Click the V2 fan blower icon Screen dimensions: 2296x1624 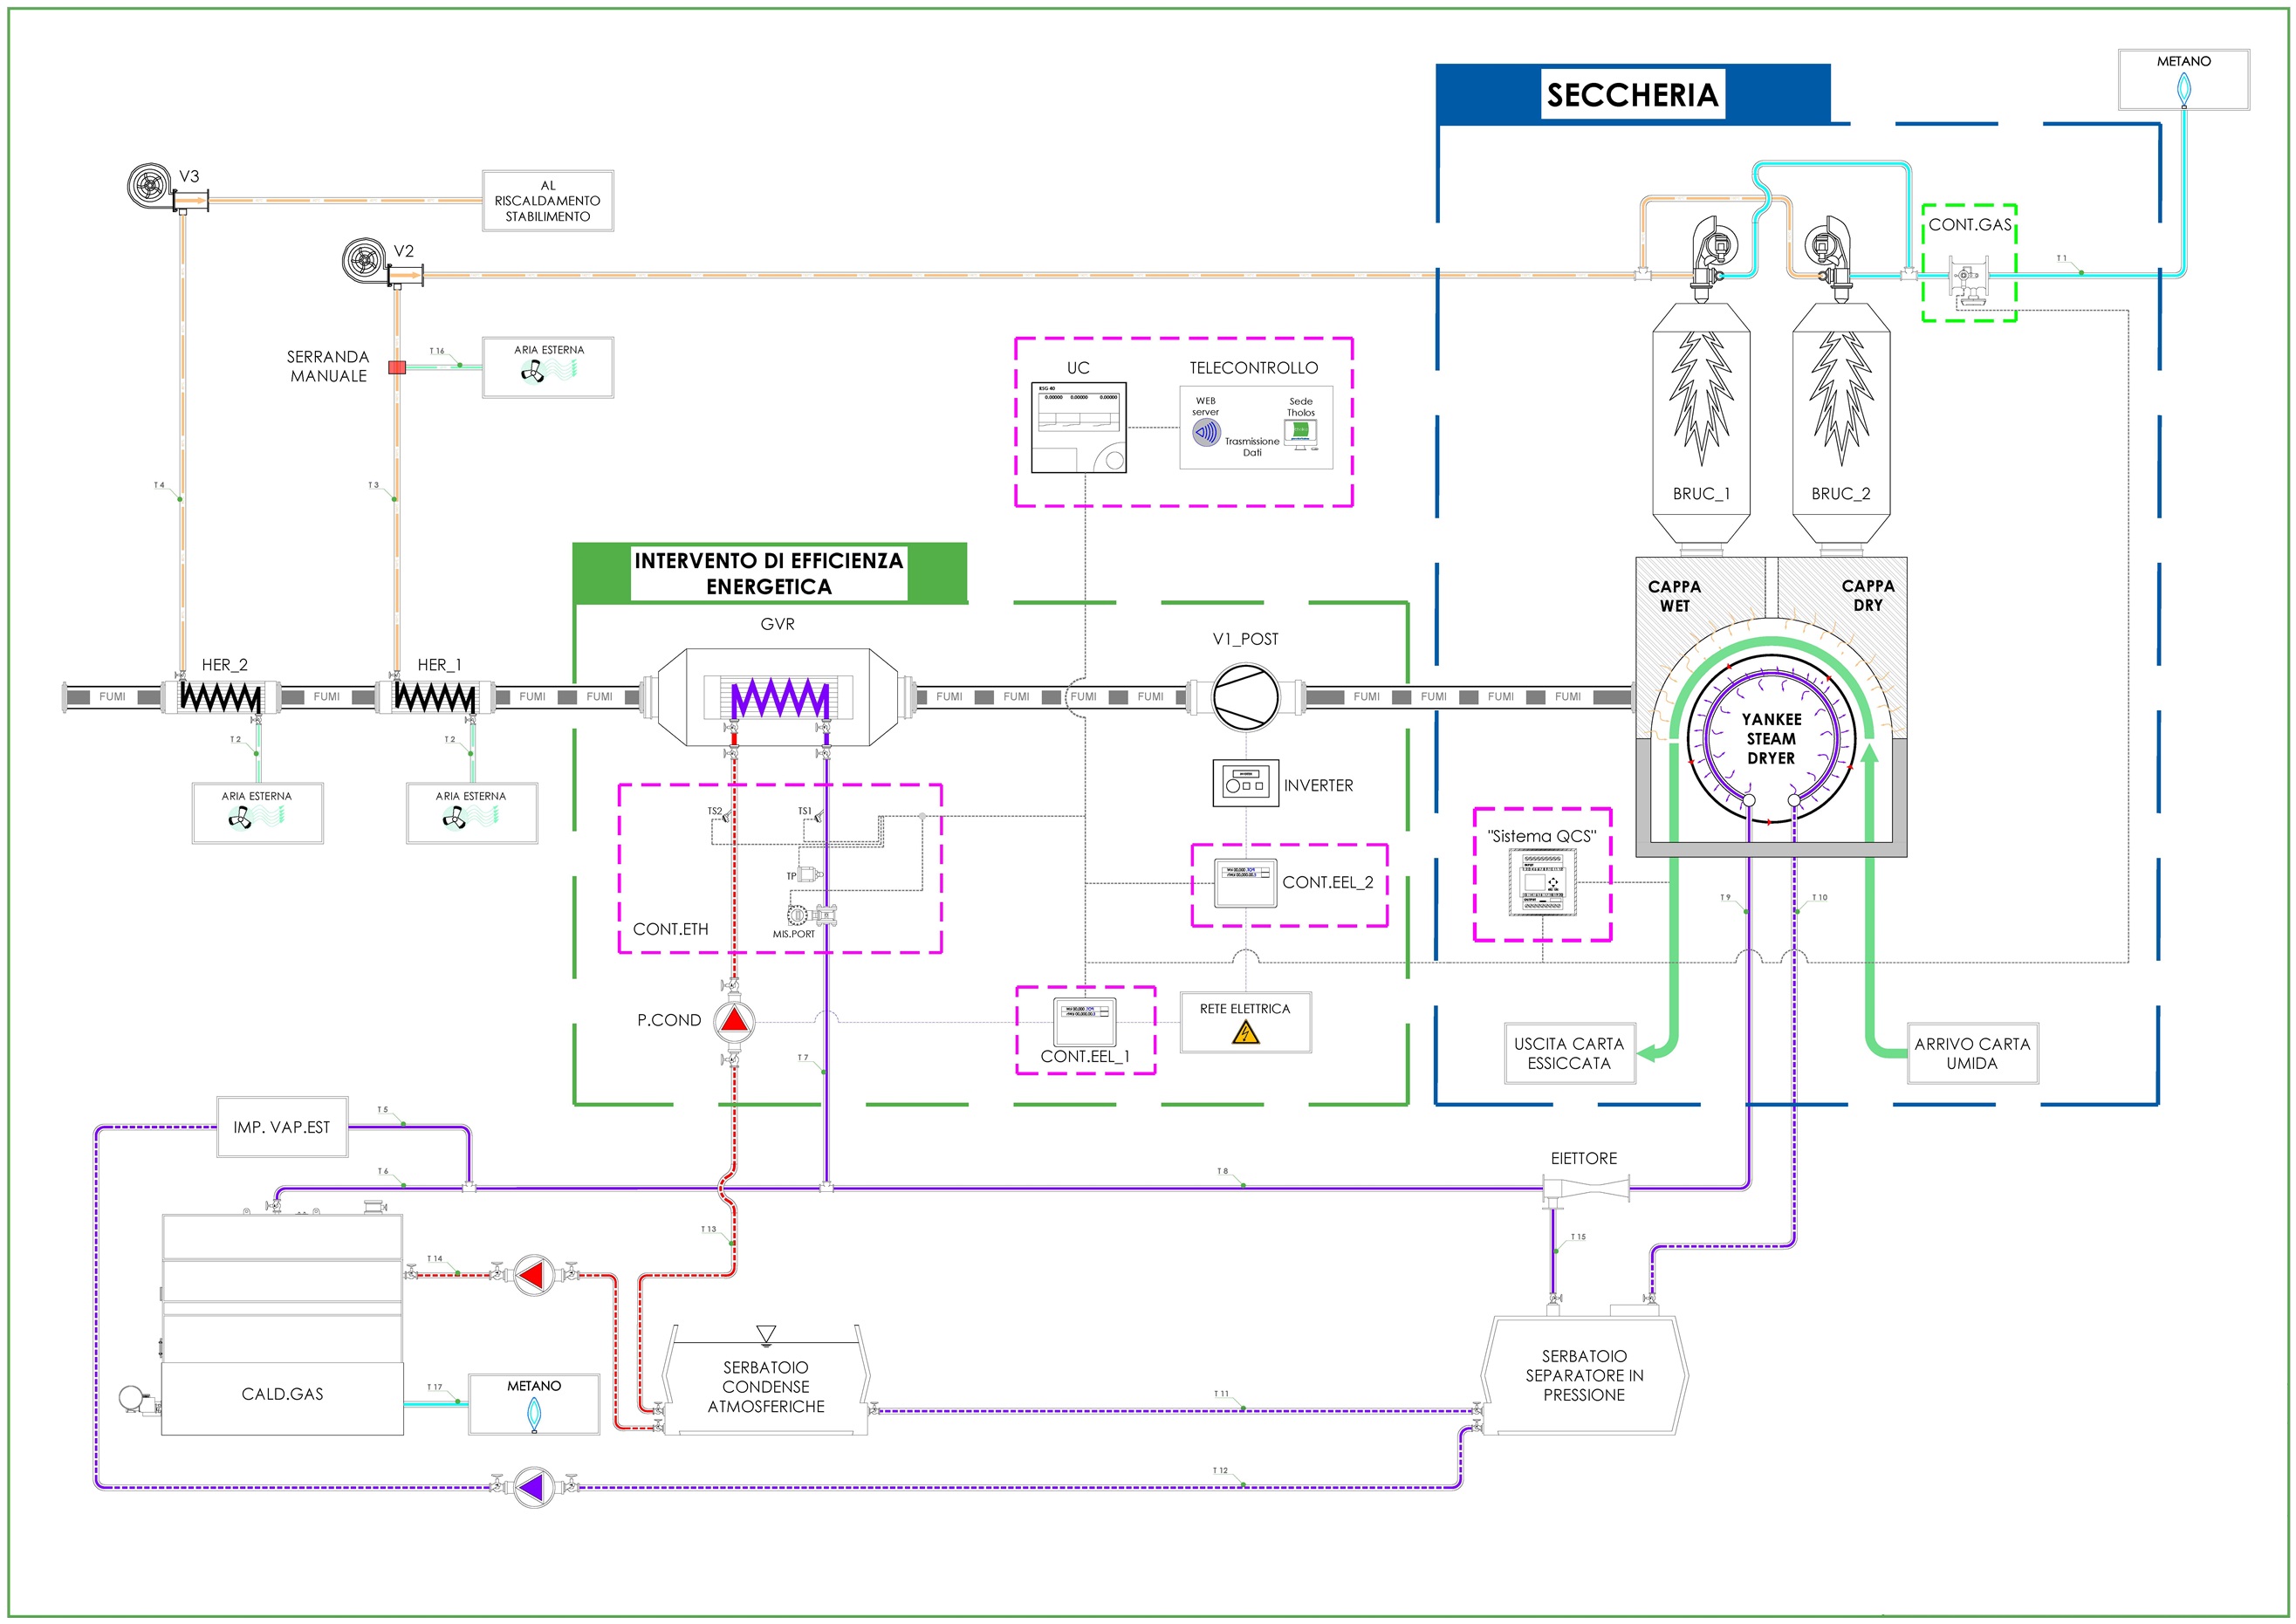[365, 260]
